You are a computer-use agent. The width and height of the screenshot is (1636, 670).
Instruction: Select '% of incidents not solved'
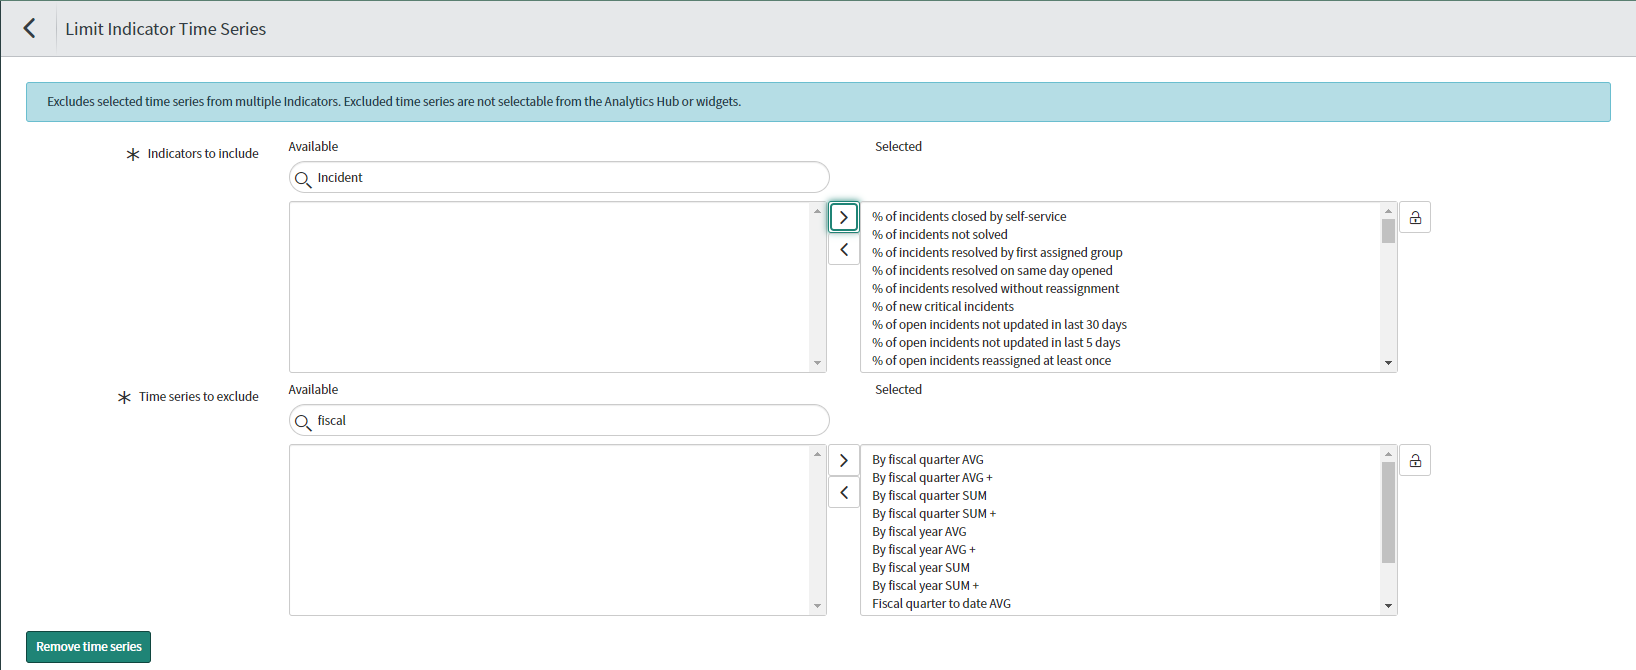pos(940,235)
